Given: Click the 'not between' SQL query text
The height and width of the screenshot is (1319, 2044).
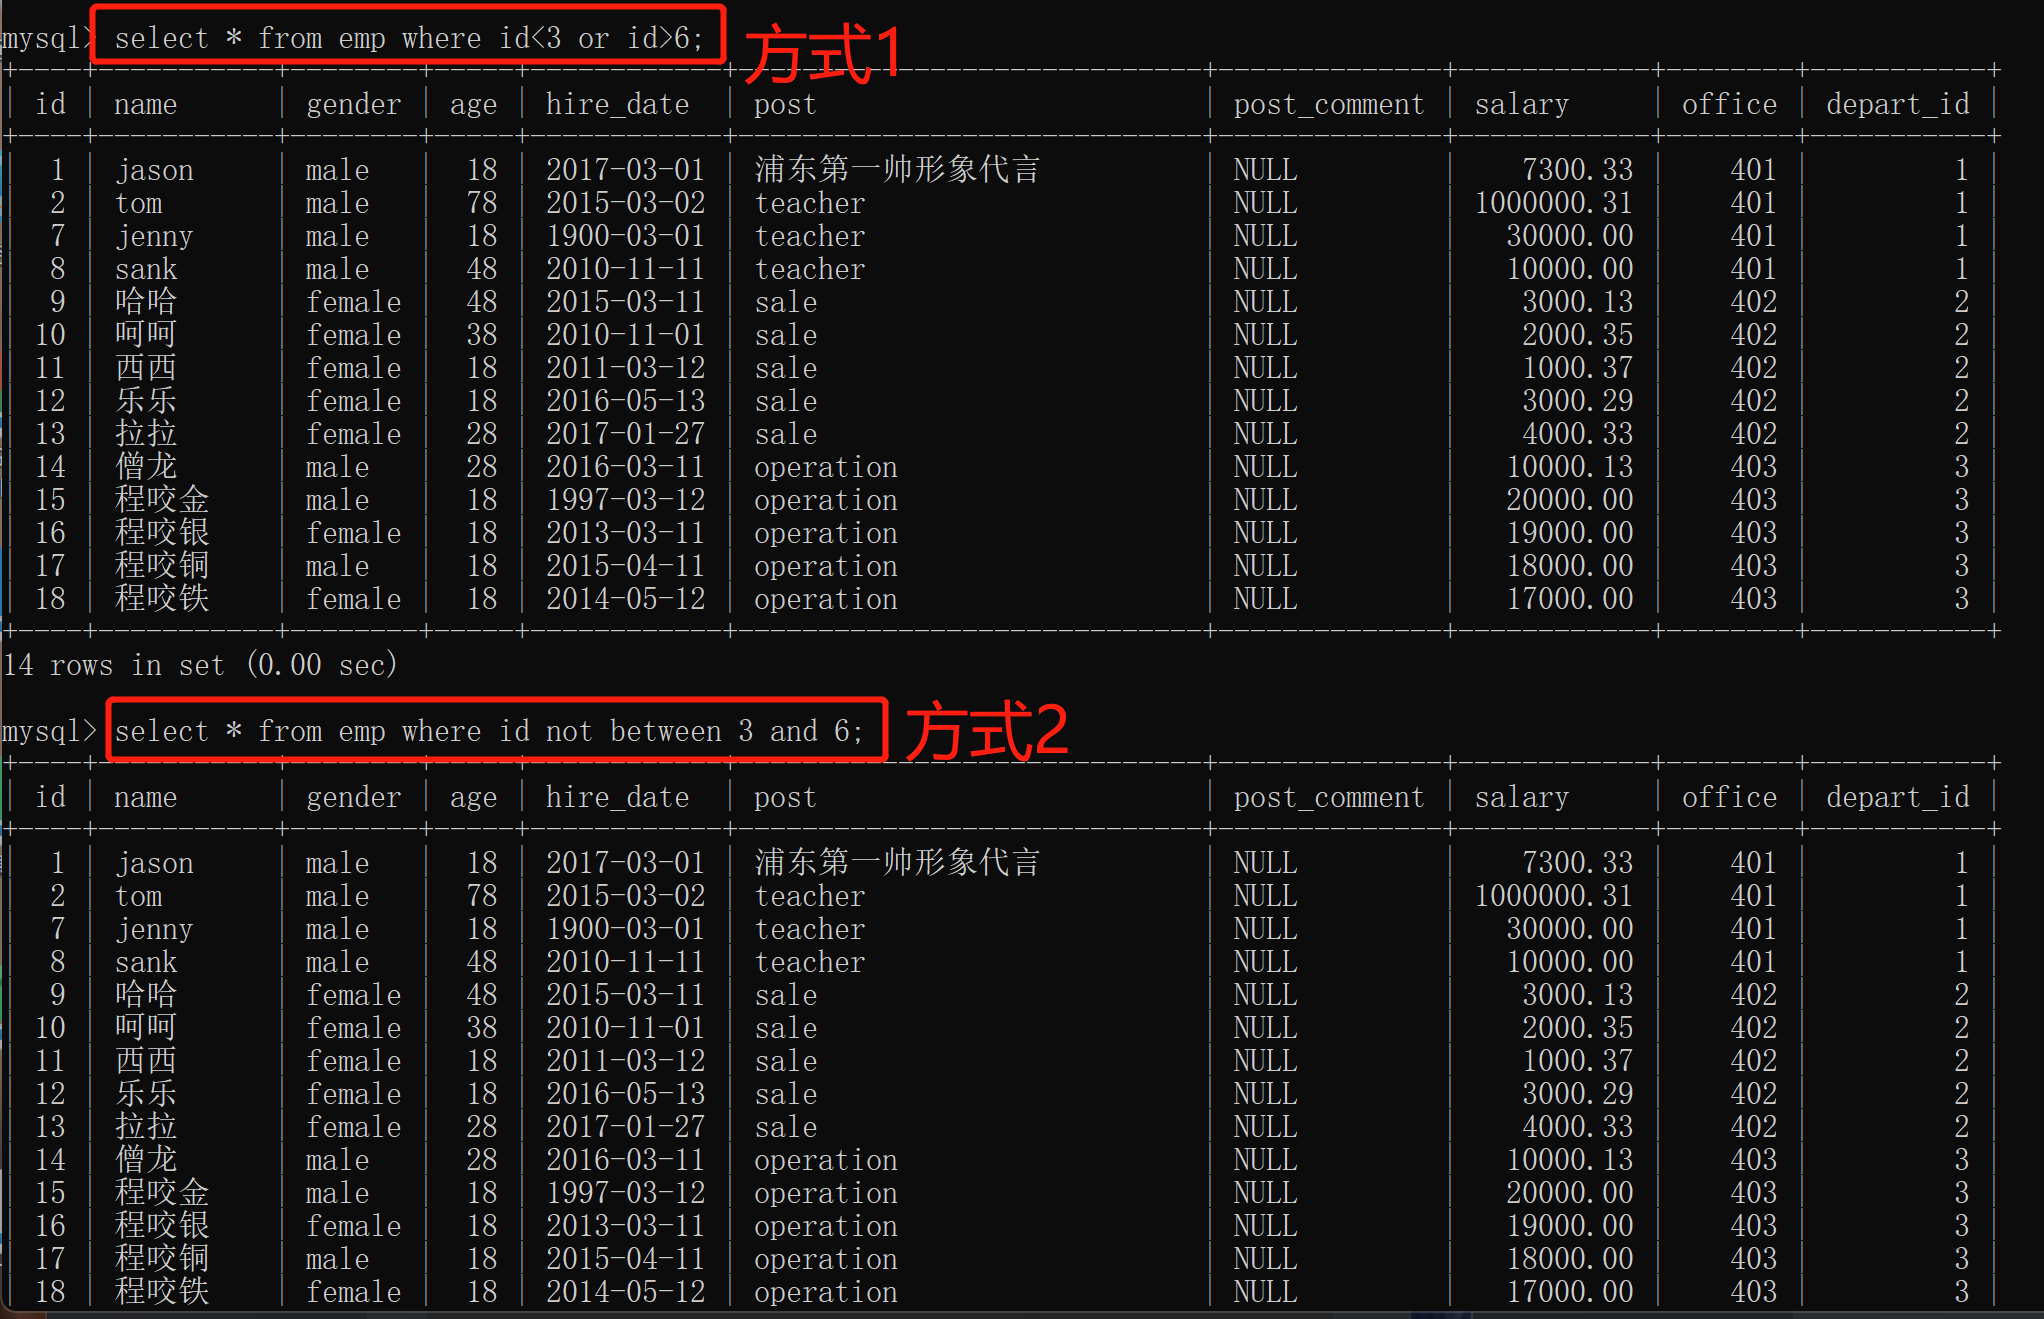Looking at the screenshot, I should (488, 731).
